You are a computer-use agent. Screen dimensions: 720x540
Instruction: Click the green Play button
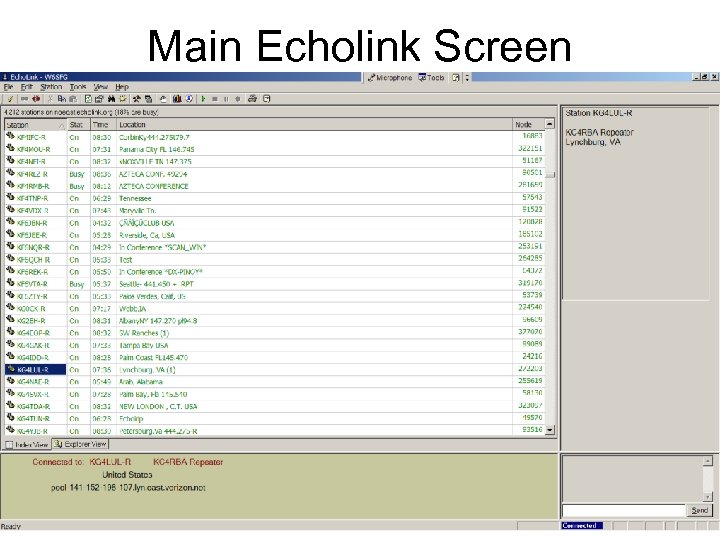point(203,99)
